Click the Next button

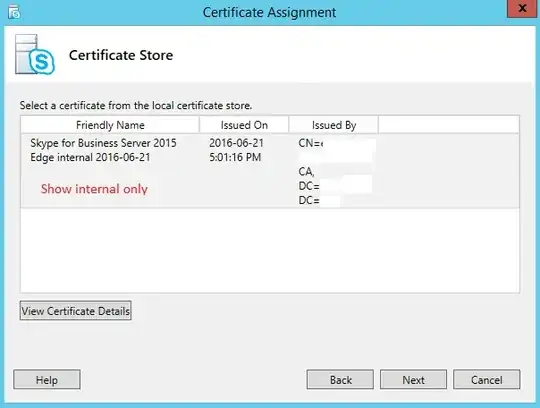[x=413, y=379]
